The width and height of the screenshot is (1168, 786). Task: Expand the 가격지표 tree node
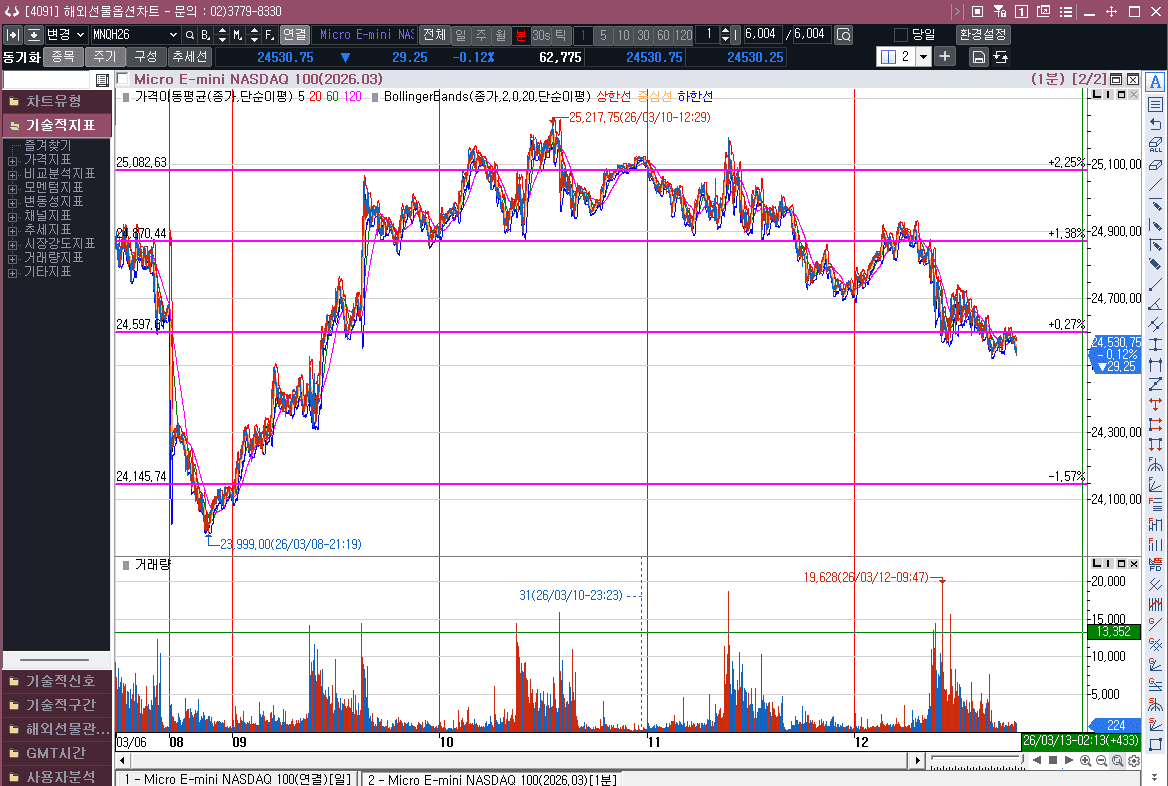tap(12, 160)
